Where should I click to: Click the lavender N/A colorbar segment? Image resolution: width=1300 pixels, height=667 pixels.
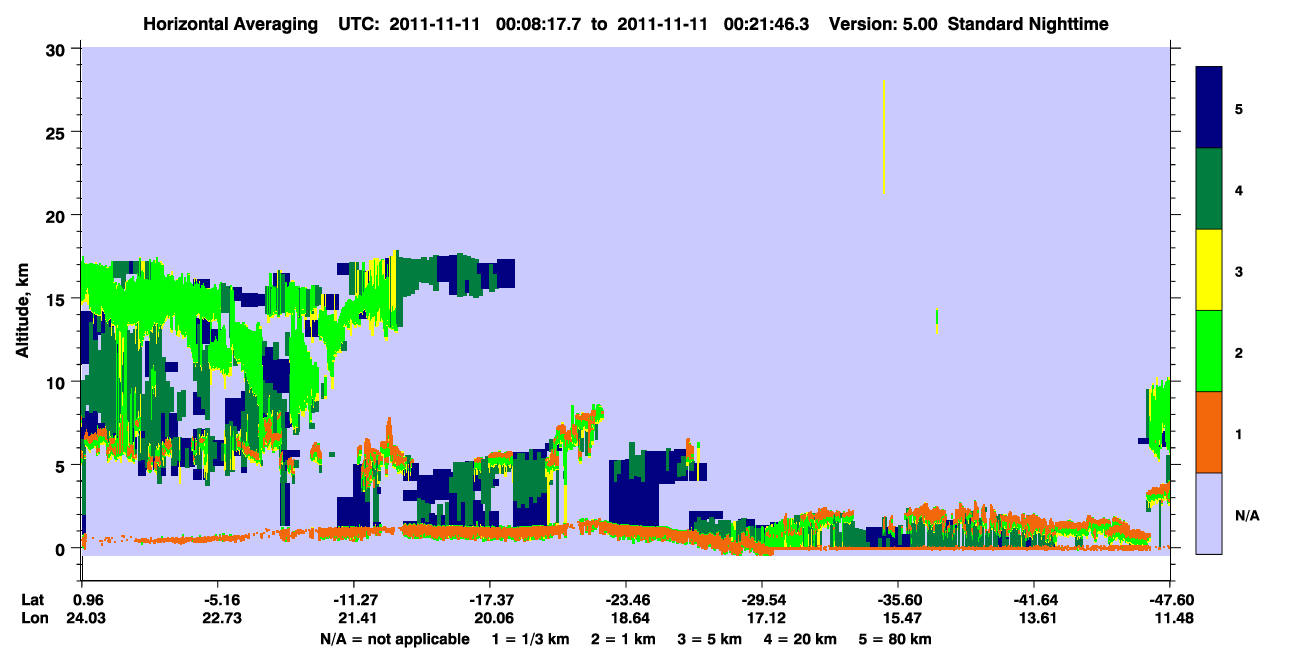(1209, 513)
